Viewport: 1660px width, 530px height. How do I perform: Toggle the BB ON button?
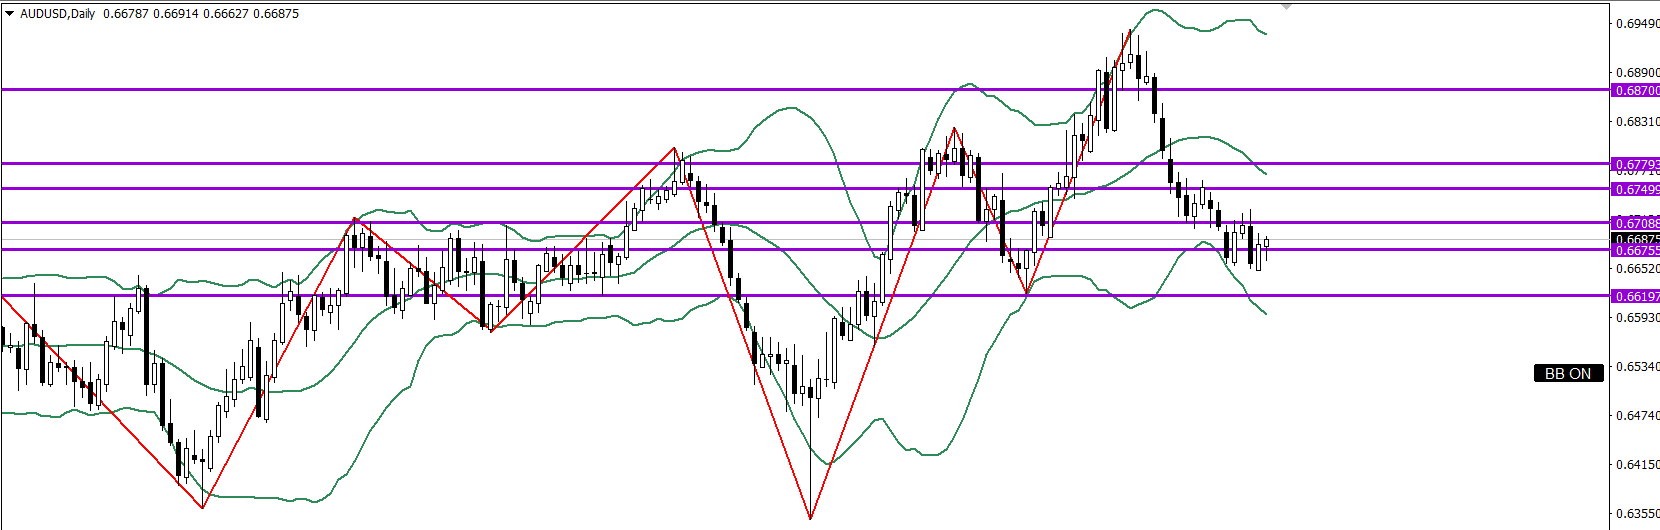[x=1567, y=373]
